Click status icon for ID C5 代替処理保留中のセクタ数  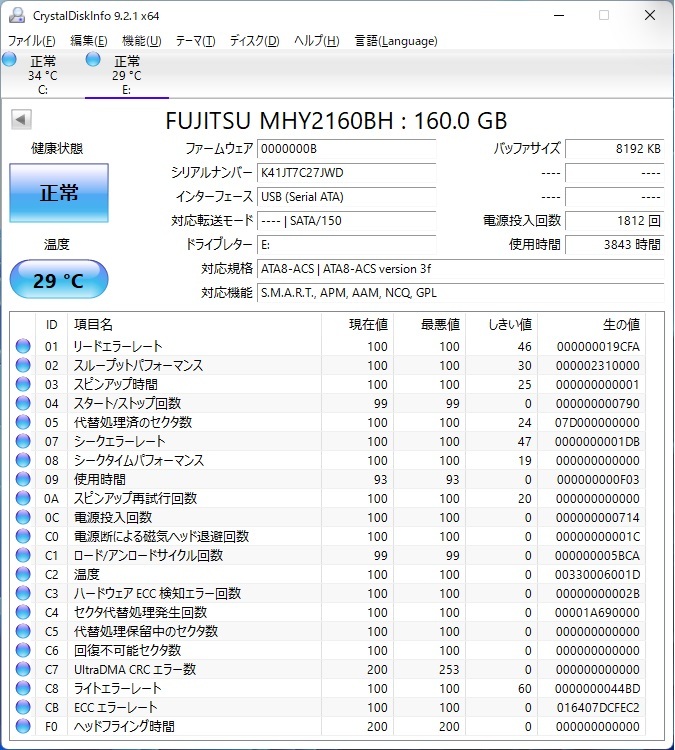pos(23,631)
